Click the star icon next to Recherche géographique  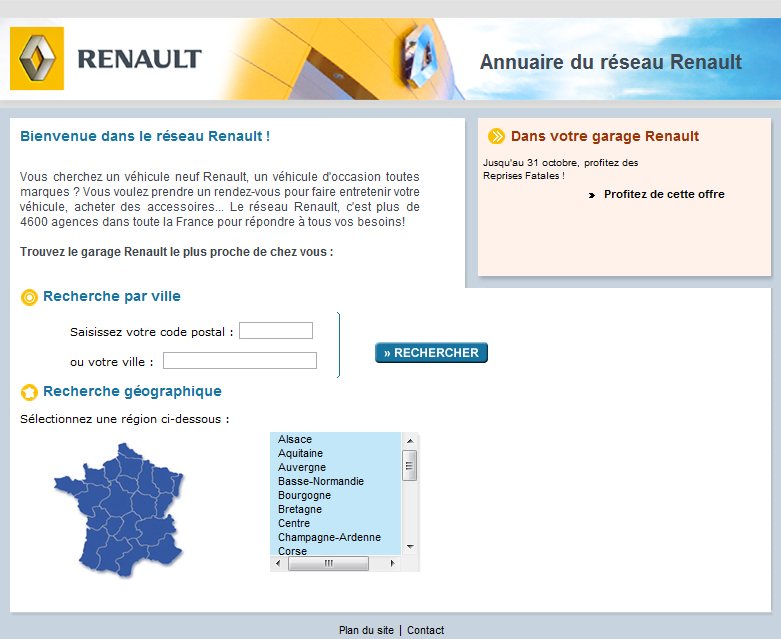29,392
